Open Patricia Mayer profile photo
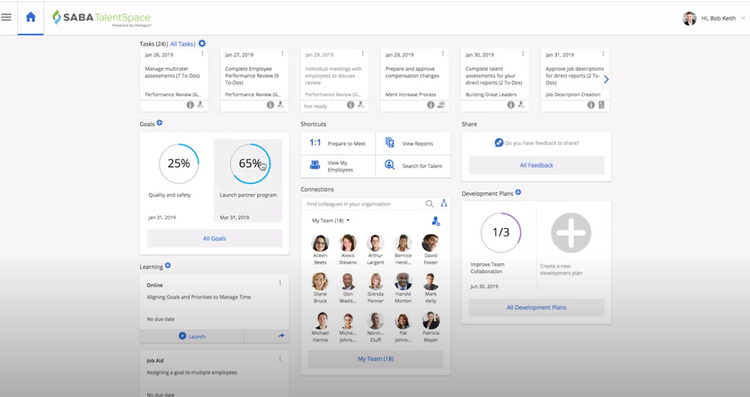 click(x=430, y=320)
